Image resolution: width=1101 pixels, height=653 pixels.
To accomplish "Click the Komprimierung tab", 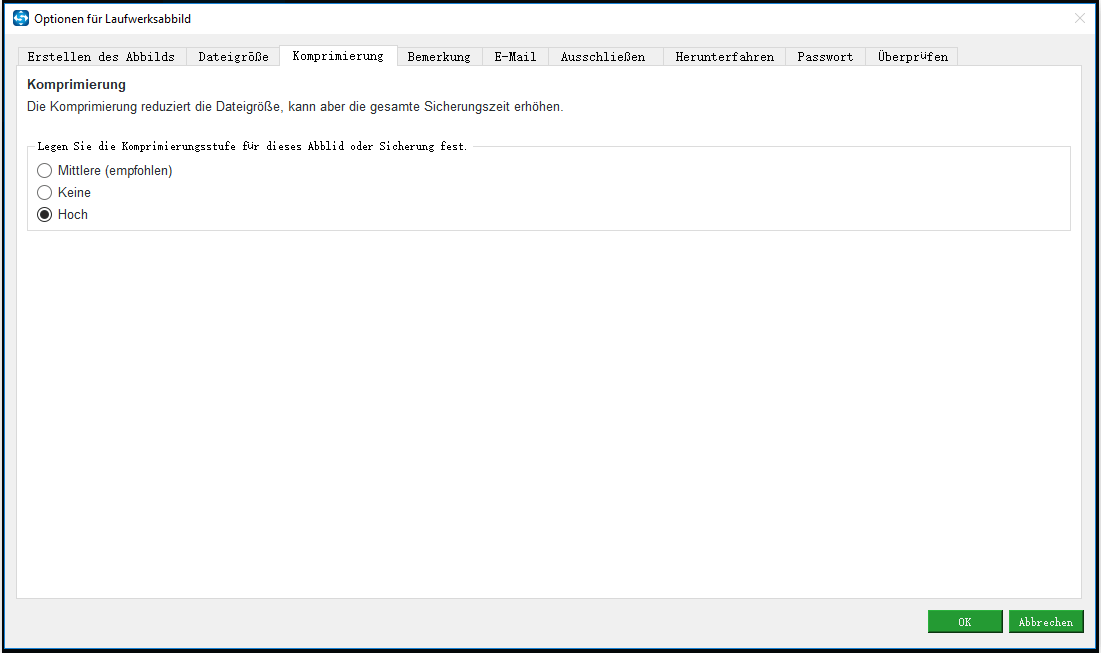I will [338, 56].
